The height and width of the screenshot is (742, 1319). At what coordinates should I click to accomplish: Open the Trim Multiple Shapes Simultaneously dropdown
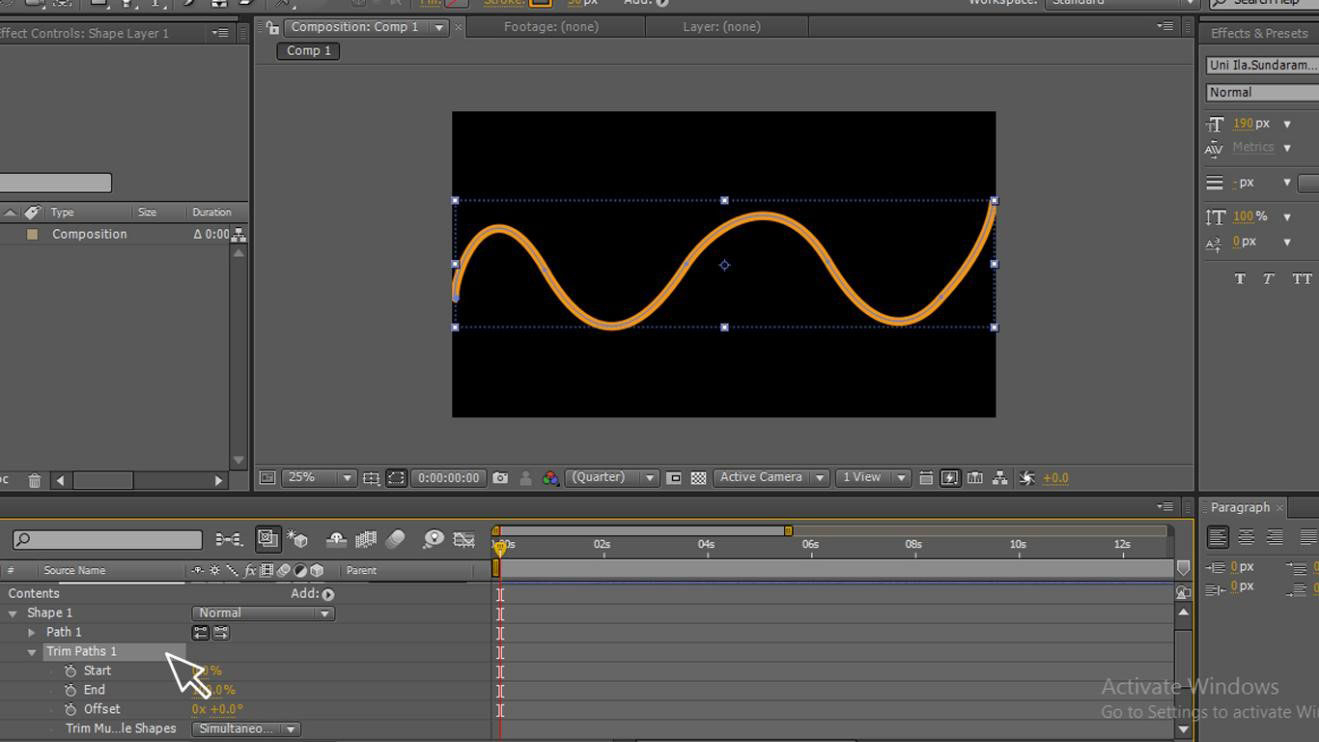pos(246,729)
